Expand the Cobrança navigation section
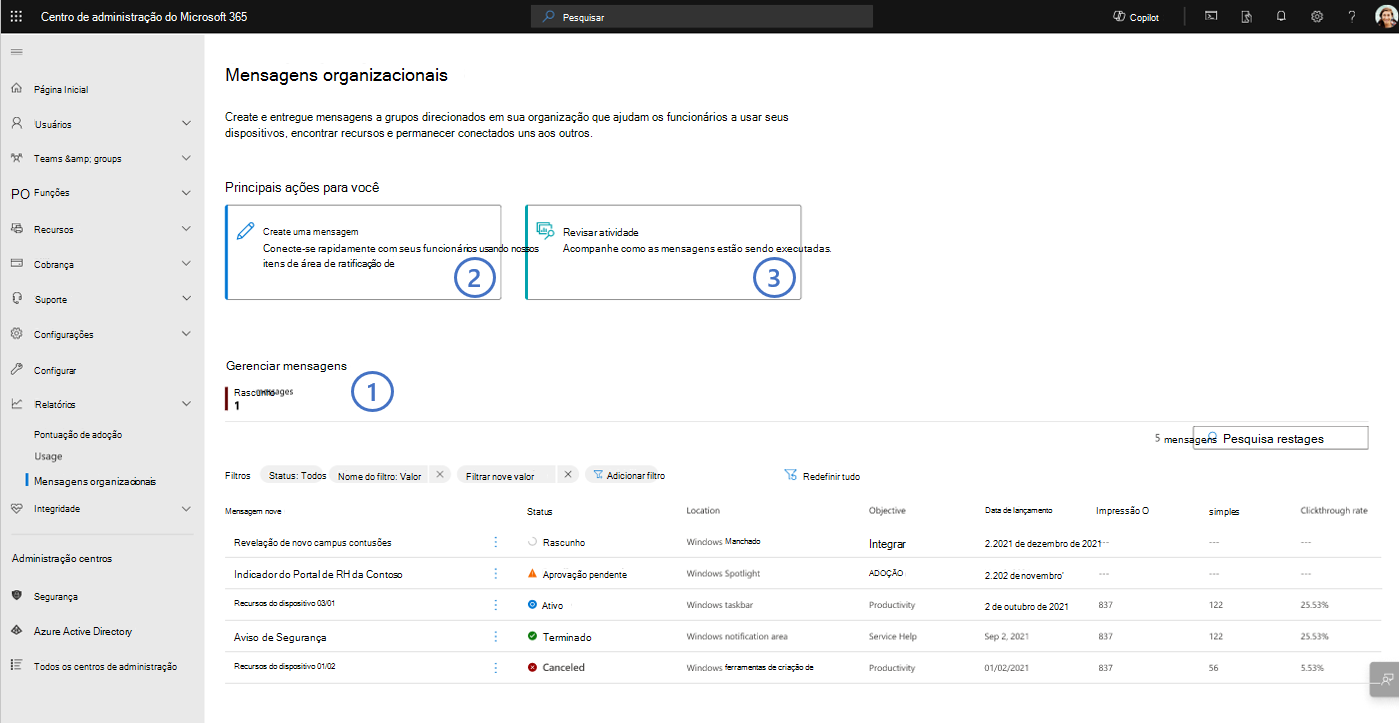The width and height of the screenshot is (1399, 723). (186, 264)
